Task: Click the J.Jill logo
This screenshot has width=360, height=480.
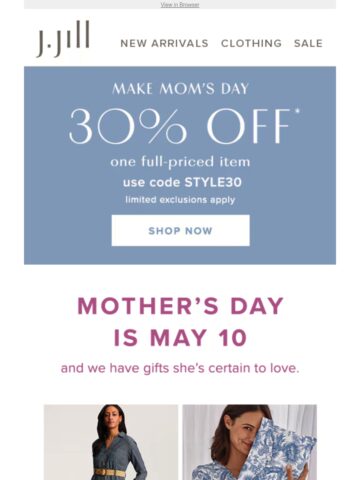Action: tap(63, 39)
